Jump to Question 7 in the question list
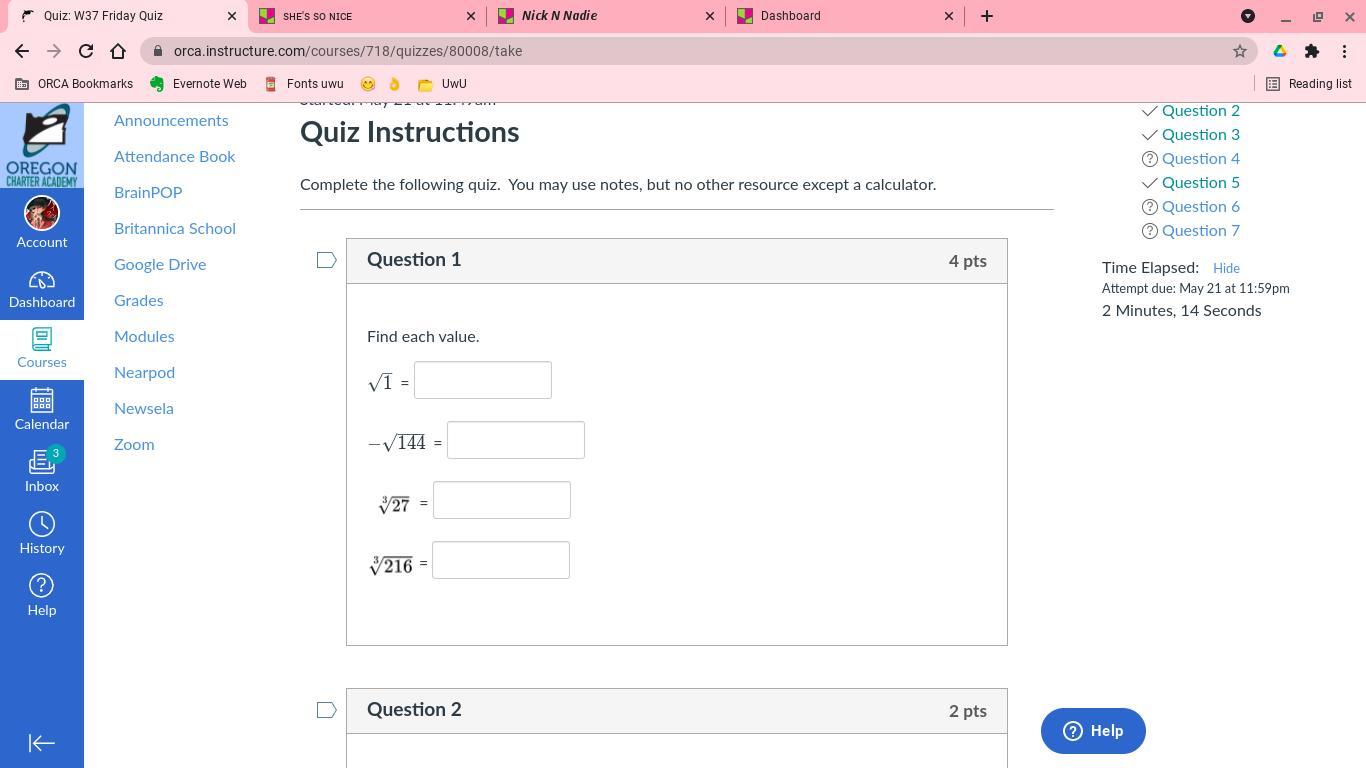Screen dimensions: 1366x768 coord(1200,230)
